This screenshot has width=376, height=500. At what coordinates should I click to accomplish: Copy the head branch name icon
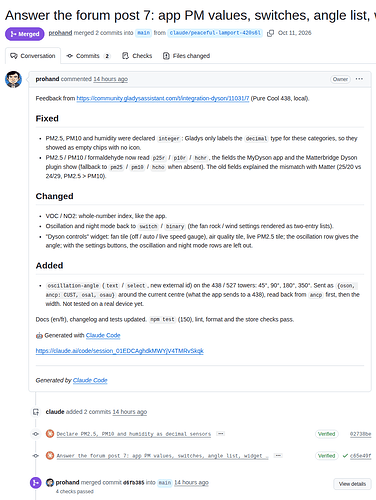coord(270,33)
